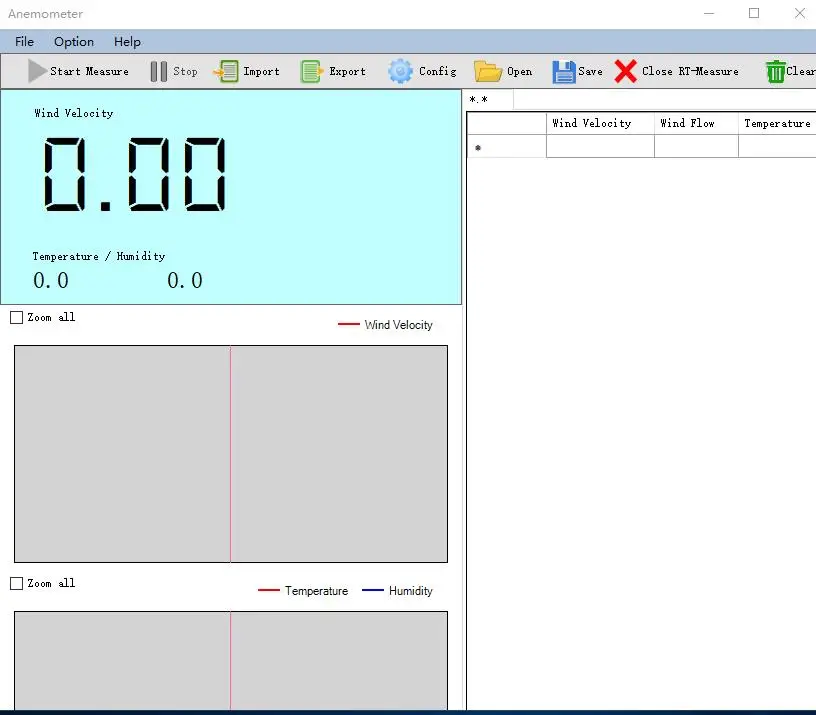The height and width of the screenshot is (715, 816).
Task: Click the Start Measure play icon
Action: [37, 71]
